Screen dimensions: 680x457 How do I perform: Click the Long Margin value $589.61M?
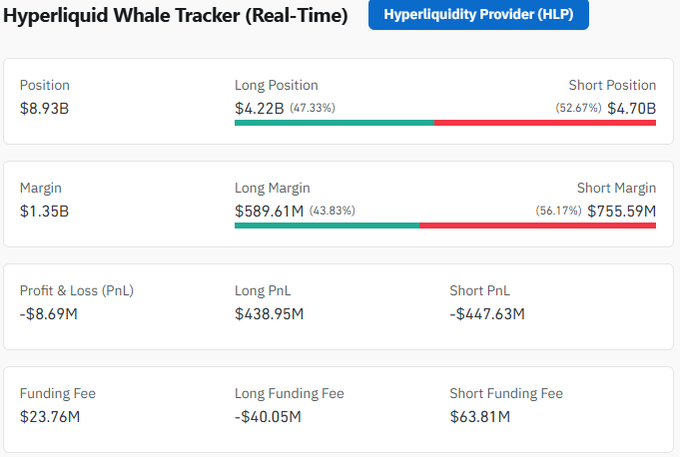[x=269, y=211]
